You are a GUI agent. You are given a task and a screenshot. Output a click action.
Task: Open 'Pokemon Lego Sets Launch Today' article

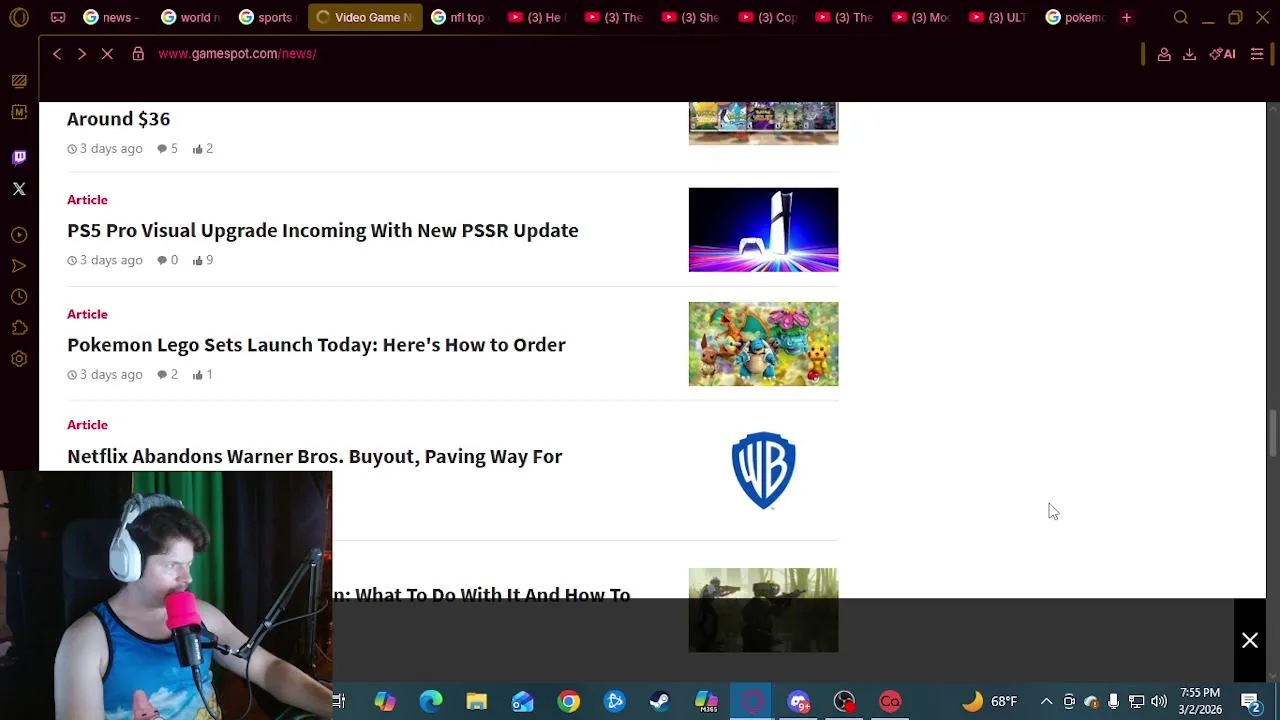pyautogui.click(x=316, y=345)
